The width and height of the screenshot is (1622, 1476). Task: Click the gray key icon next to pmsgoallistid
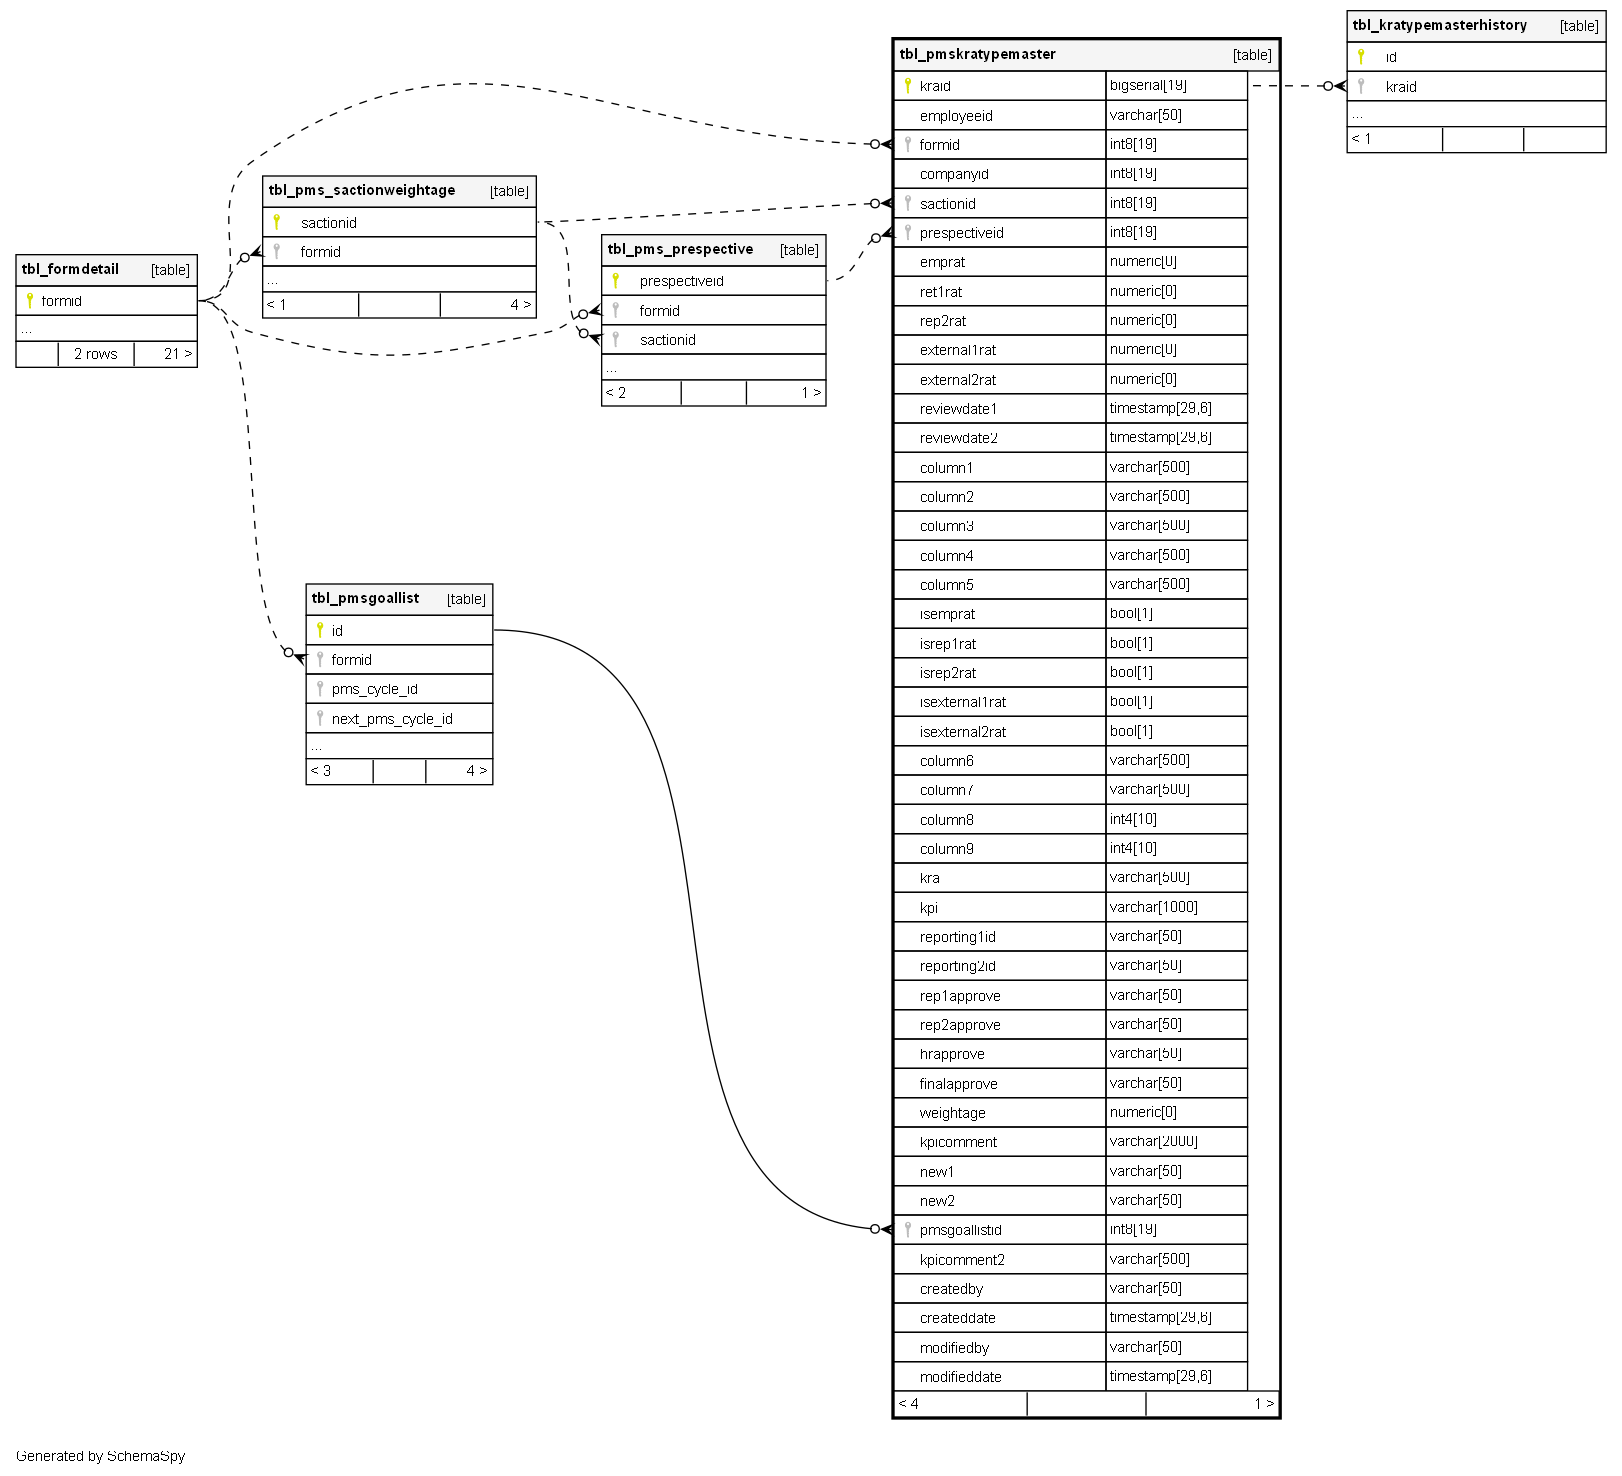907,1229
